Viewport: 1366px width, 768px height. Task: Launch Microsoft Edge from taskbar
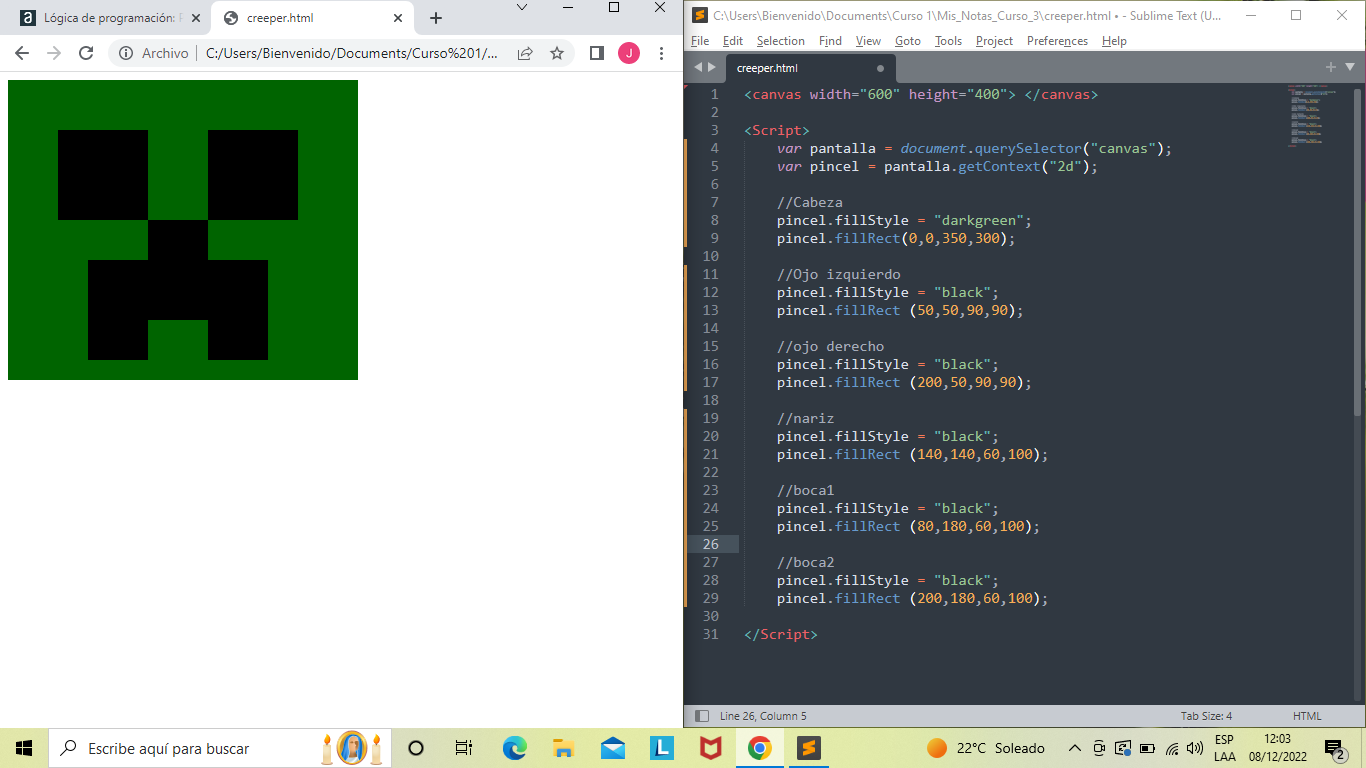coord(514,748)
